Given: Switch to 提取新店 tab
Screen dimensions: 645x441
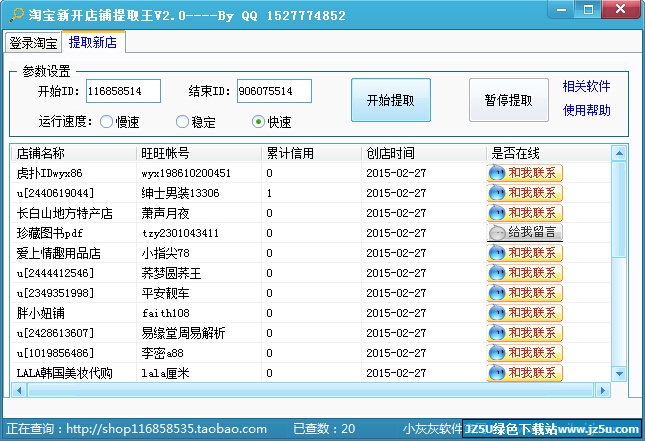Looking at the screenshot, I should [x=93, y=42].
